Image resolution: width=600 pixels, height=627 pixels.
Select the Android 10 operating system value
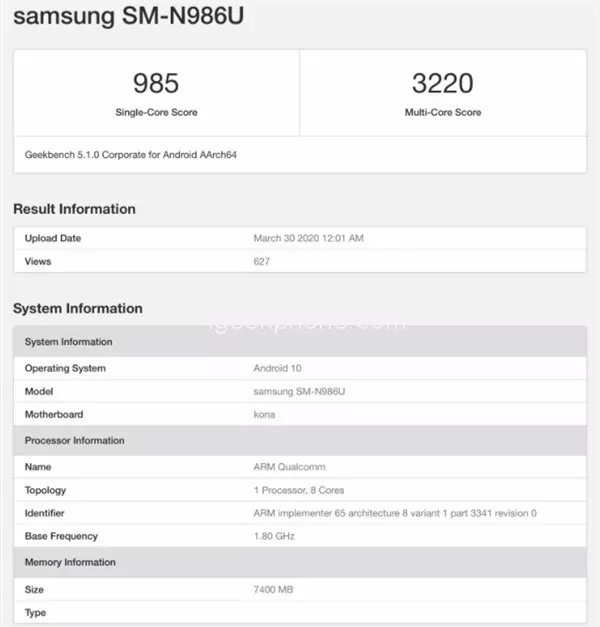coord(277,368)
